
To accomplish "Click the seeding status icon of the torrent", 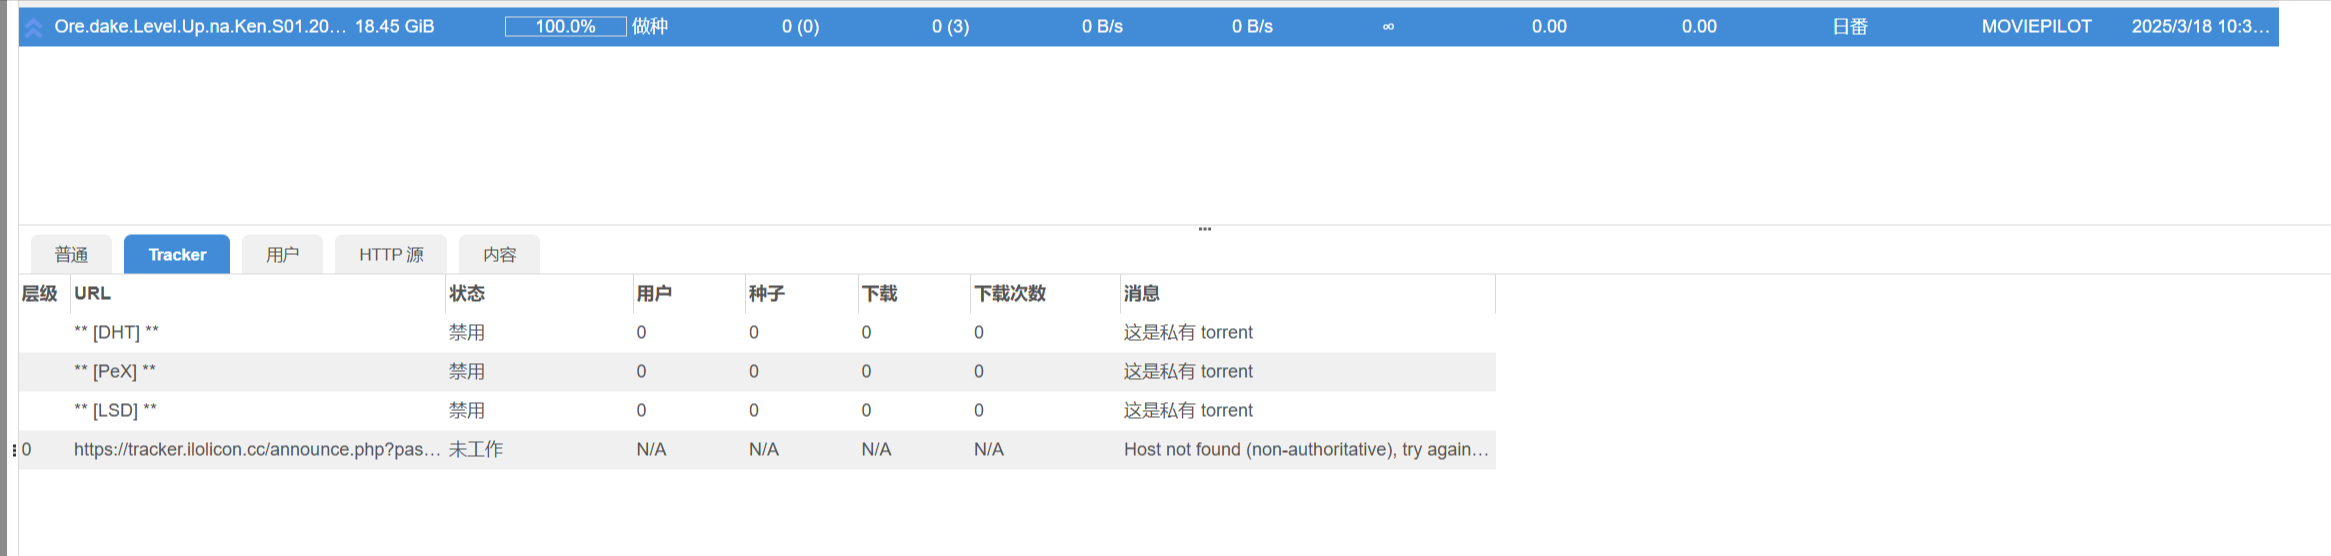I will tap(34, 27).
